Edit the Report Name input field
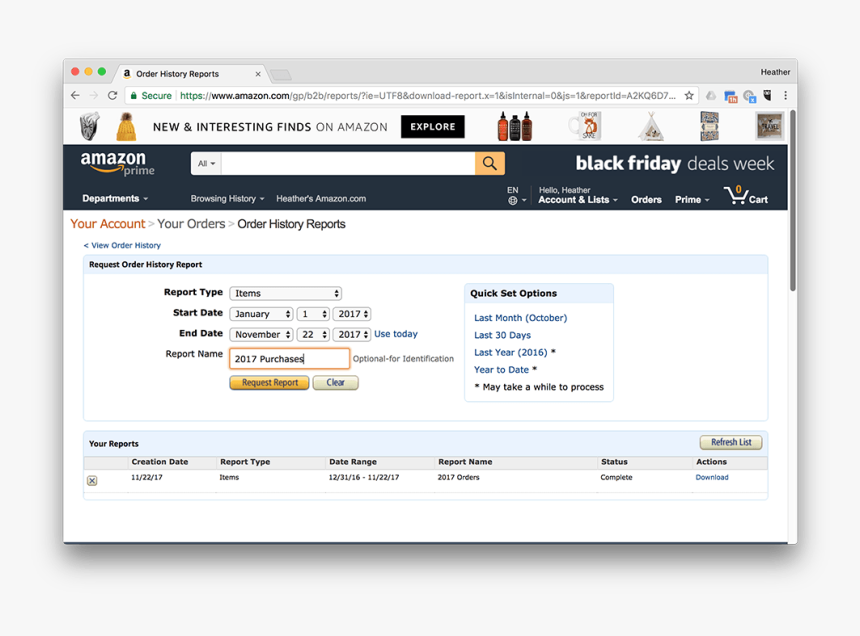Image resolution: width=860 pixels, height=636 pixels. (288, 358)
